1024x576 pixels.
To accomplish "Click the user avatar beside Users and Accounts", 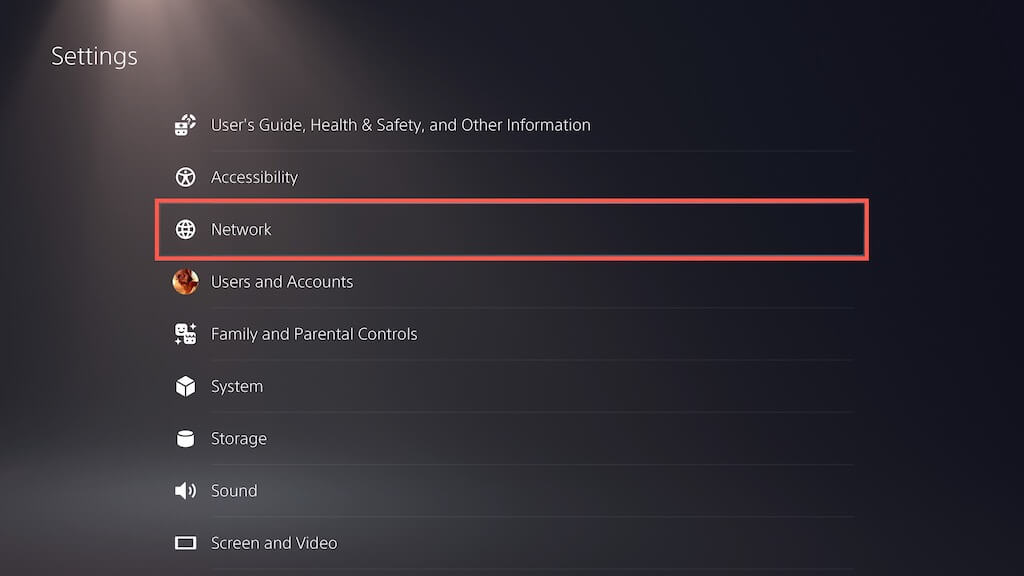I will 185,282.
